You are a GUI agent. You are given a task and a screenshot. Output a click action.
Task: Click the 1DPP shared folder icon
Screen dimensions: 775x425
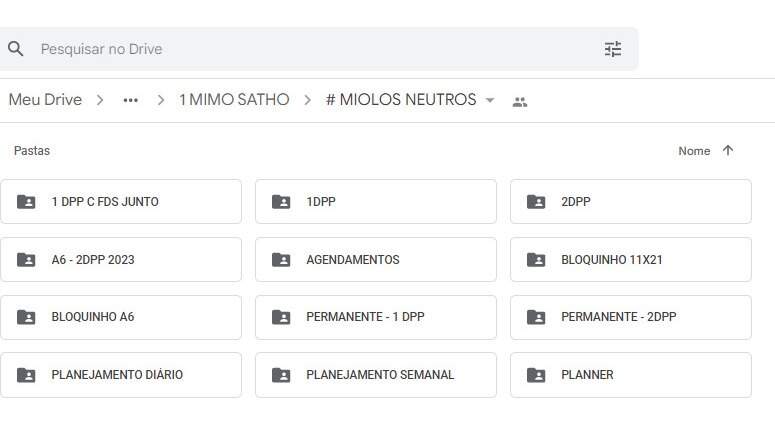point(281,202)
